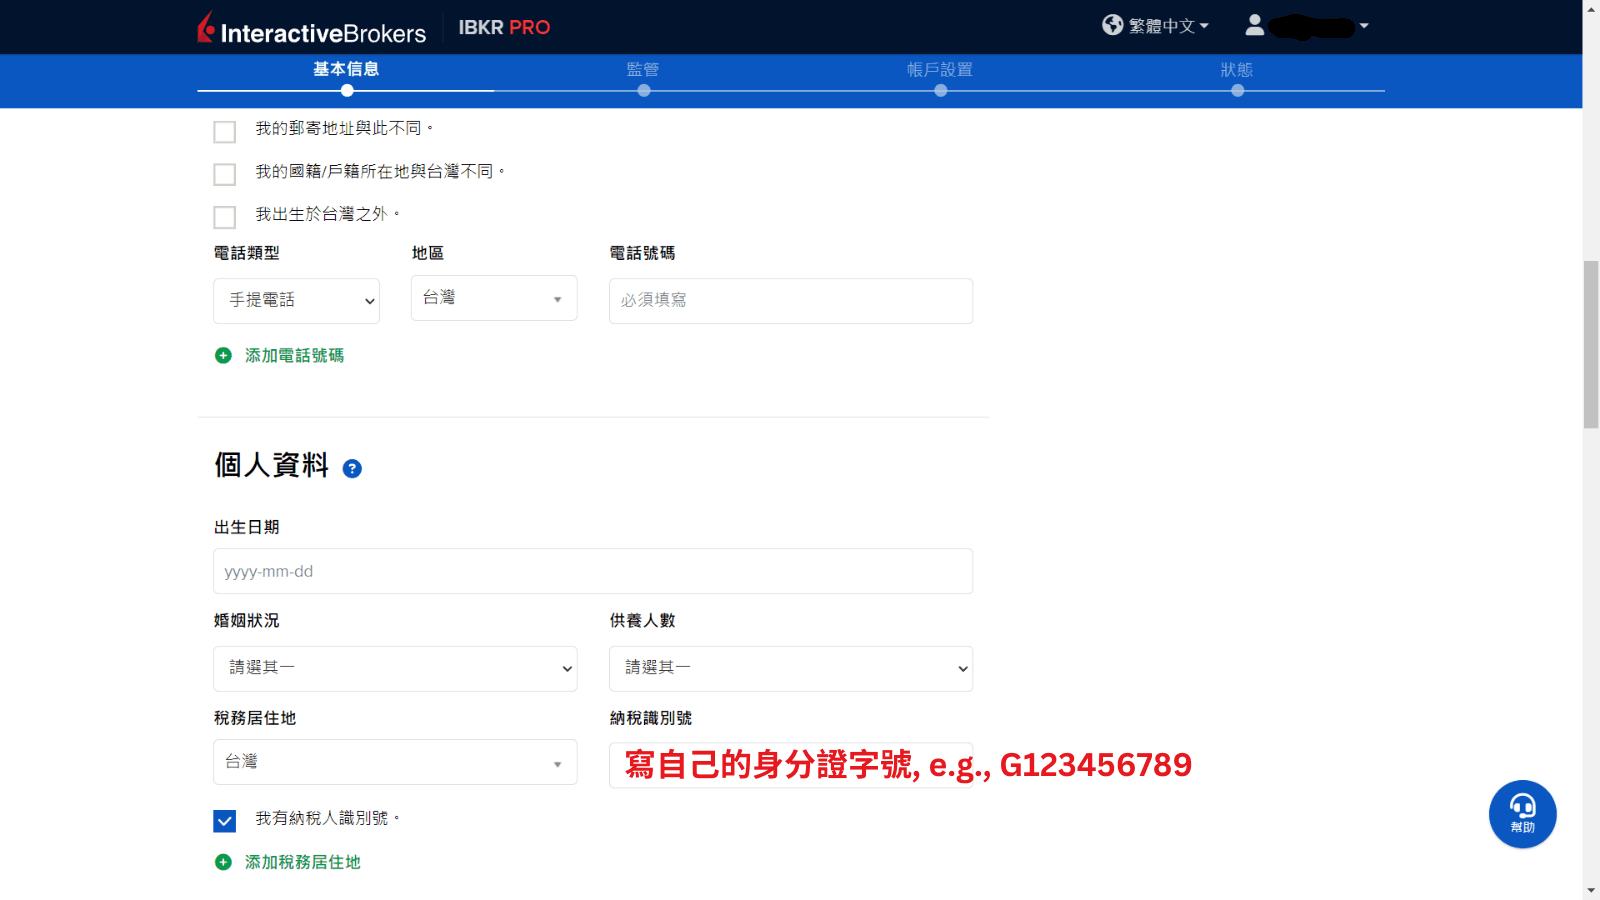Viewport: 1600px width, 900px height.
Task: Click the 監管 step progress dot
Action: 644,90
